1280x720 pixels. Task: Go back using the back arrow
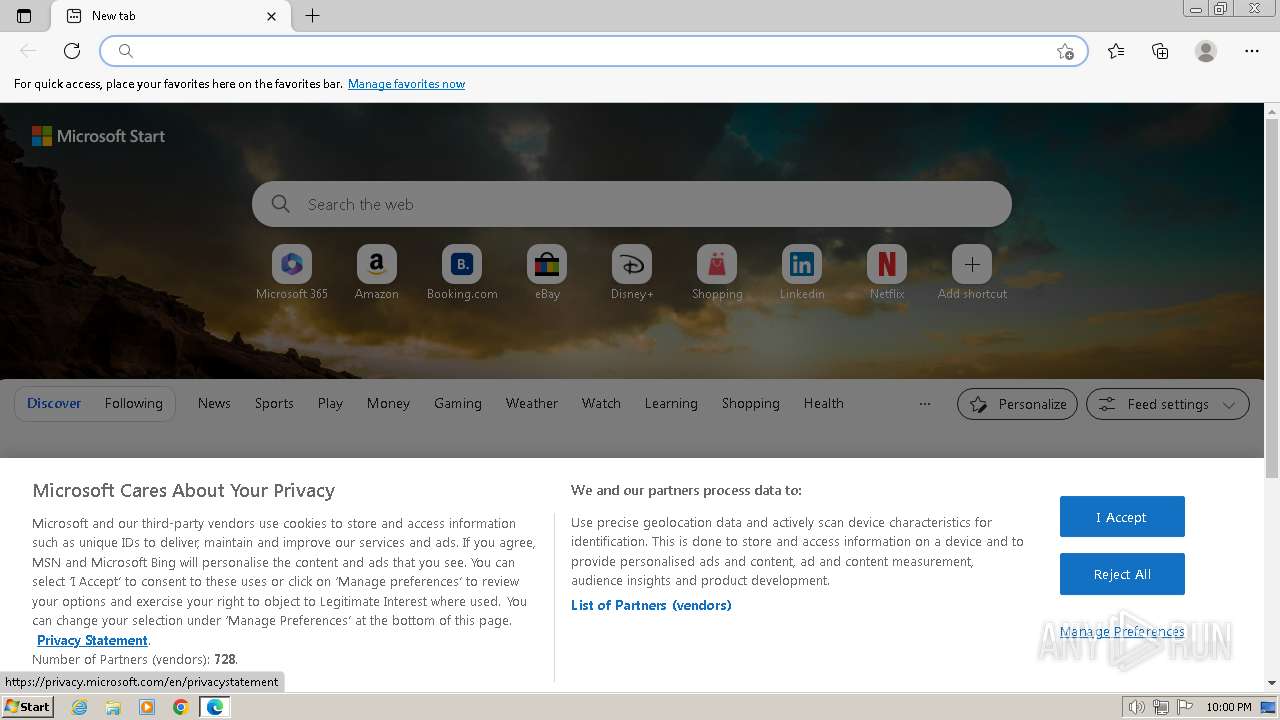[x=28, y=51]
